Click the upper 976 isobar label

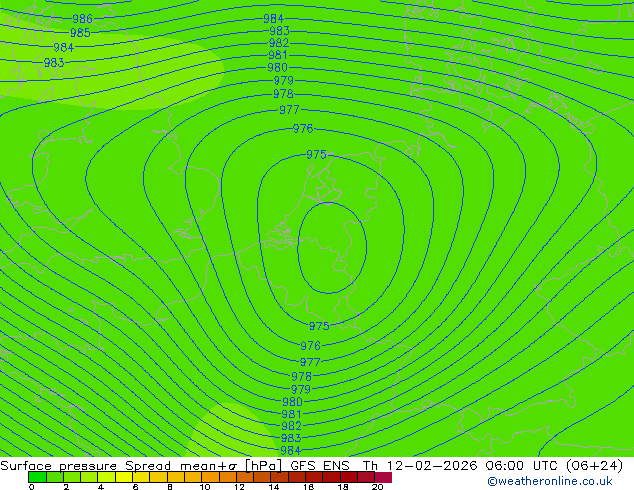tap(303, 129)
